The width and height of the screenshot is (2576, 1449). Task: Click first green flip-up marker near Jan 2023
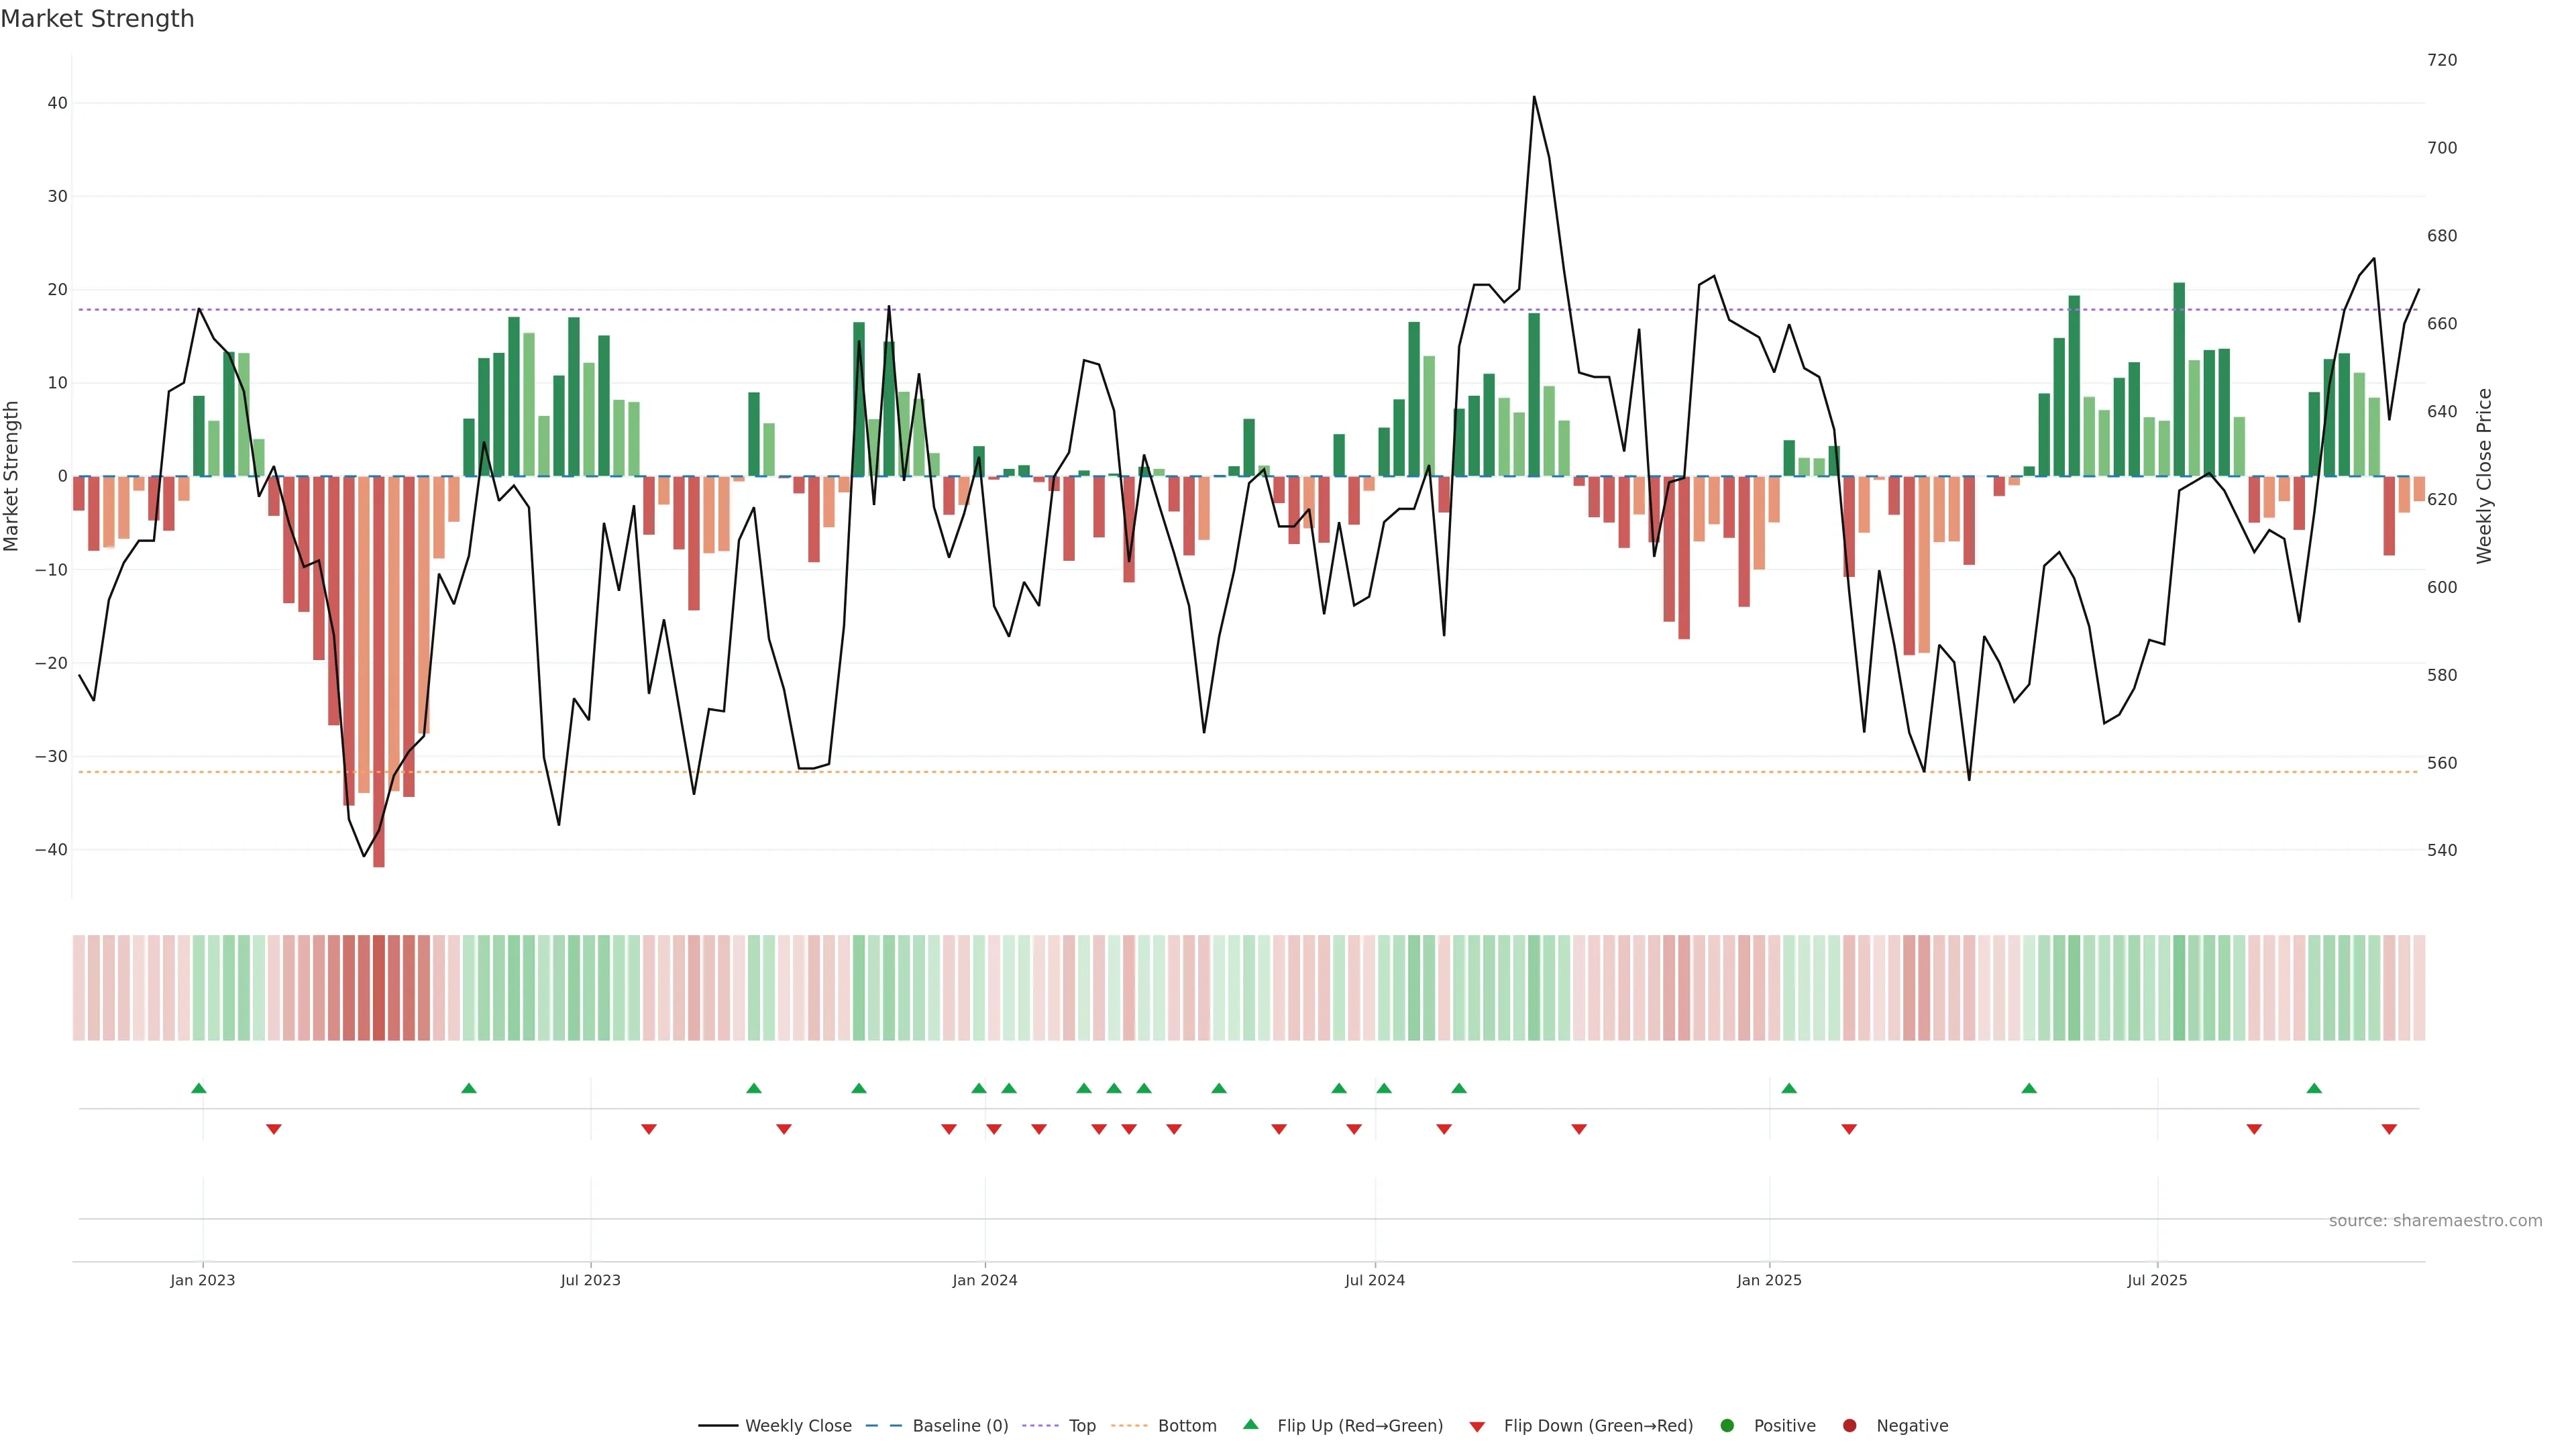point(199,1088)
